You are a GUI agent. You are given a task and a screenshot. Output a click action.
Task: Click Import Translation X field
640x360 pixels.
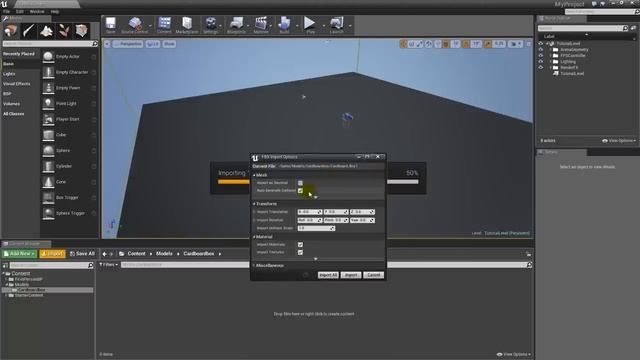[x=309, y=212]
